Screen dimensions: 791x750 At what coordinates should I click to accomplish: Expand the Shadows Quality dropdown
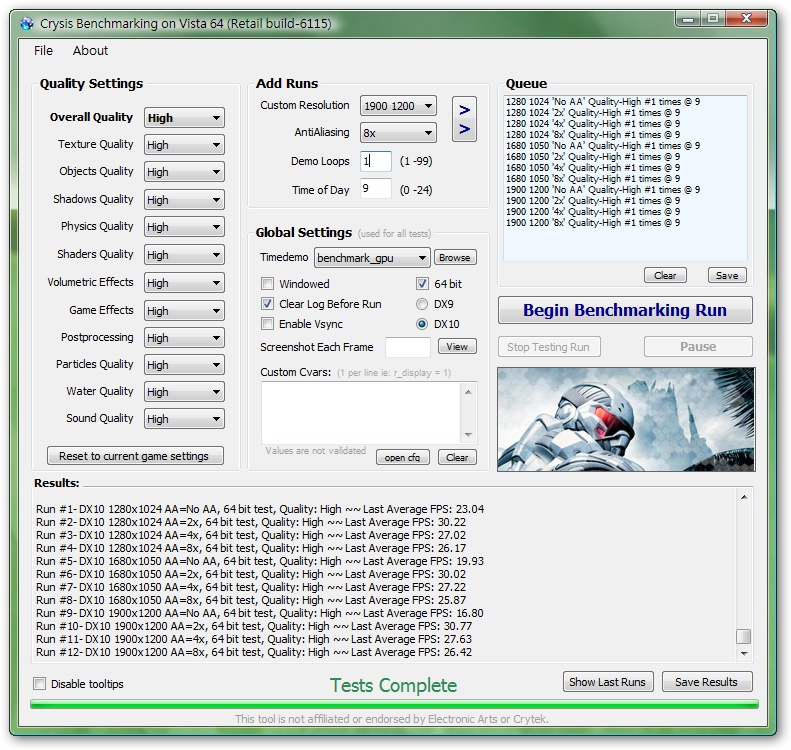pyautogui.click(x=184, y=200)
